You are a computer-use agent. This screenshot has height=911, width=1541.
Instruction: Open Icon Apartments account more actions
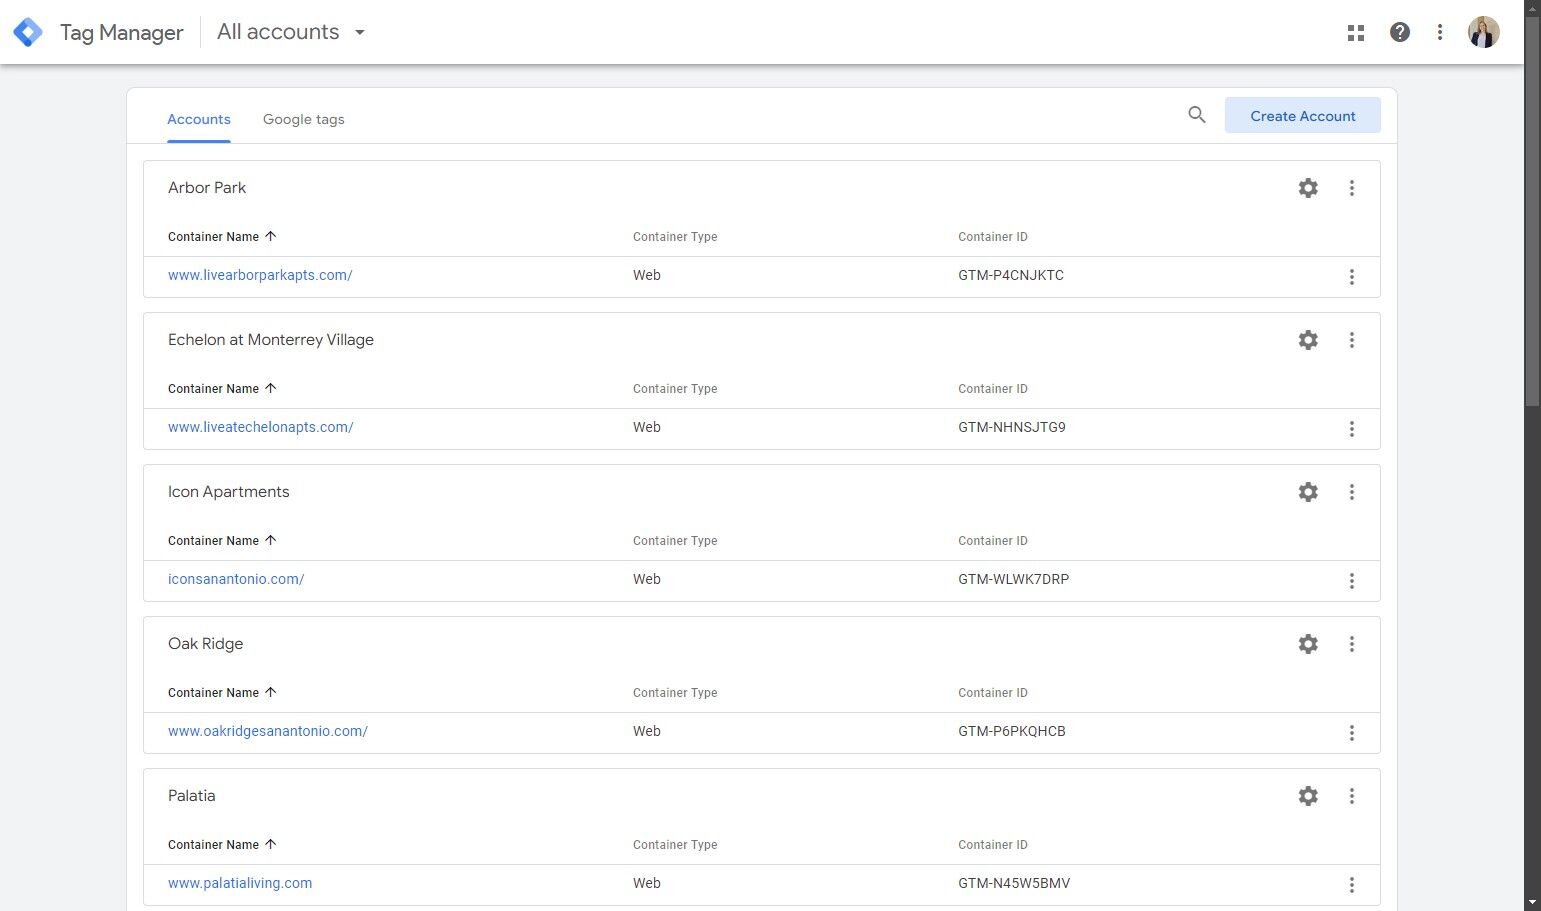pyautogui.click(x=1352, y=492)
